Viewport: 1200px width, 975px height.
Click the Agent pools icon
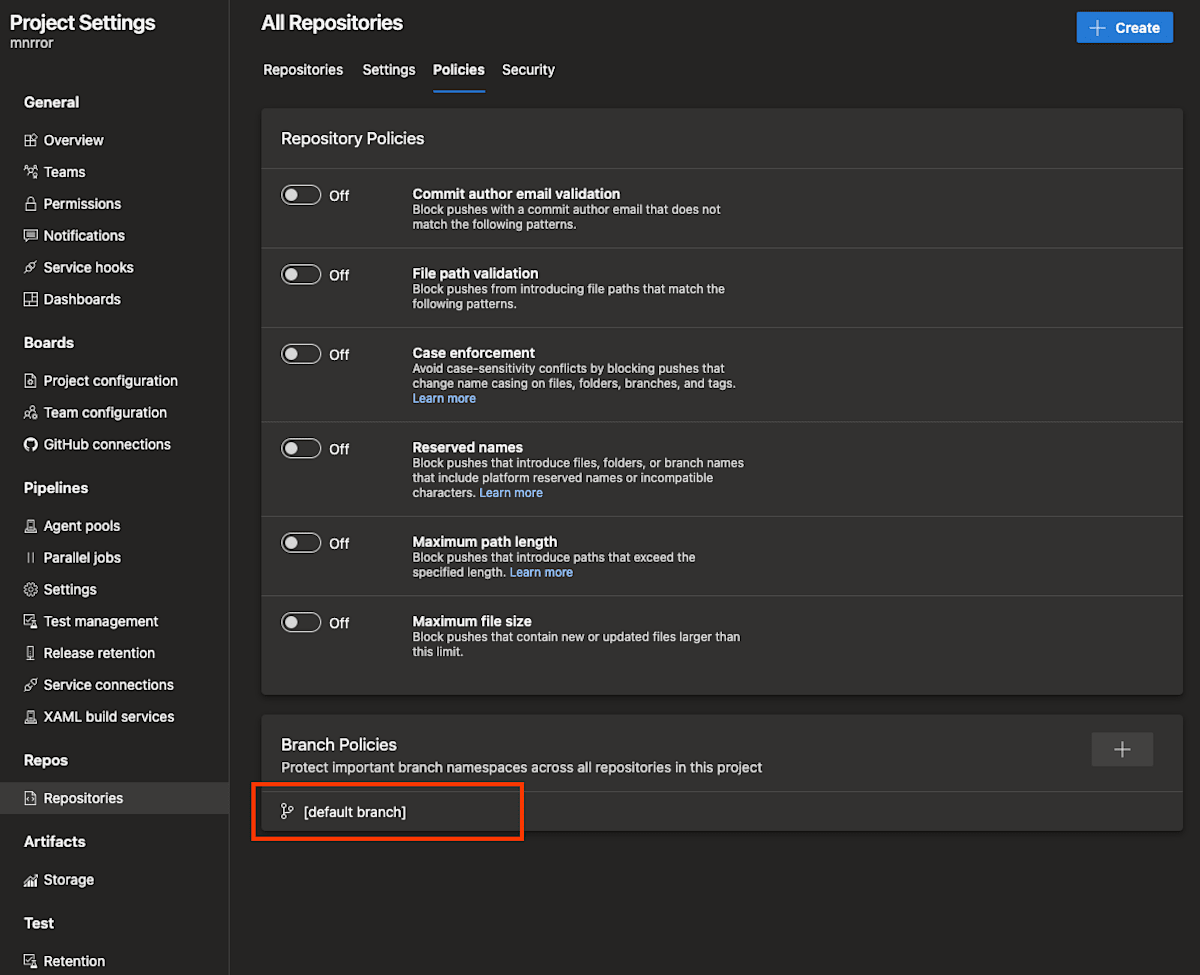pyautogui.click(x=31, y=526)
